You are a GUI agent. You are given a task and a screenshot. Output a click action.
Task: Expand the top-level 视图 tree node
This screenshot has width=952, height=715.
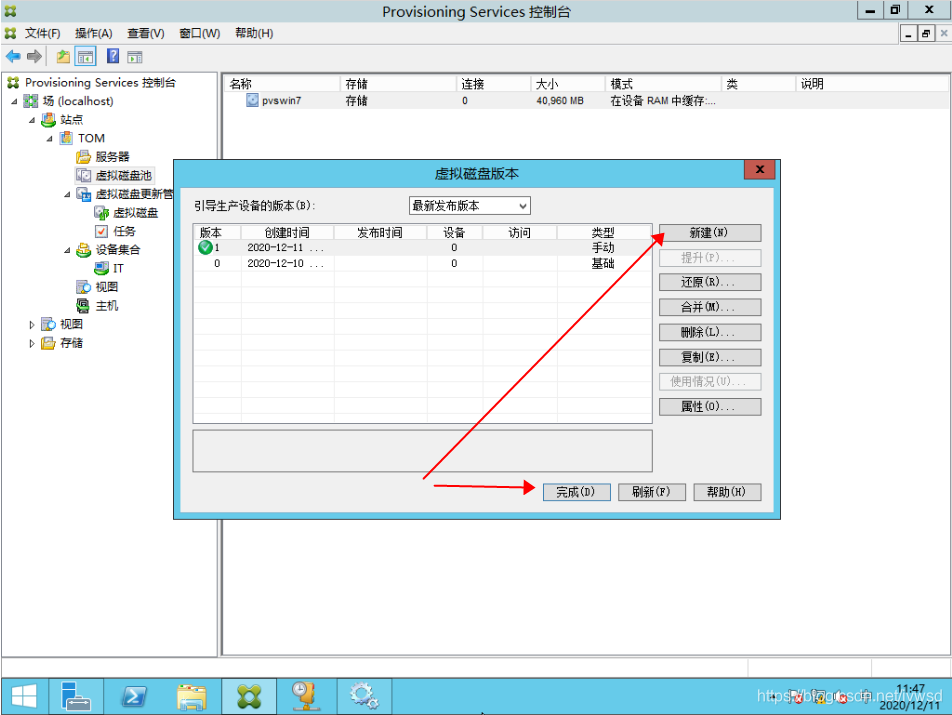32,325
